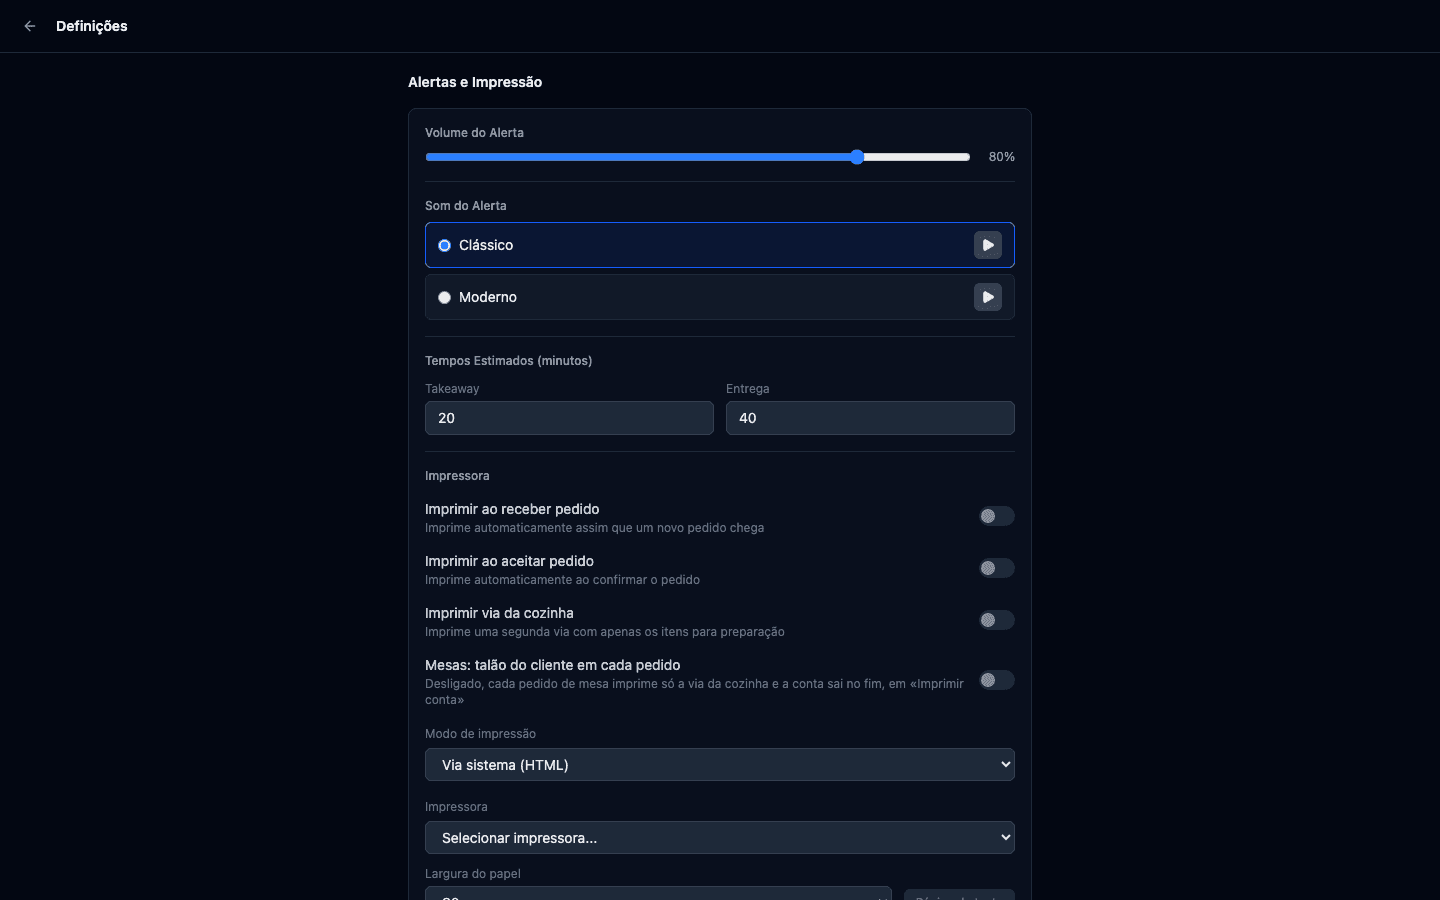The width and height of the screenshot is (1440, 900).
Task: Adjust the Volume do Alerta slider
Action: 698,157
